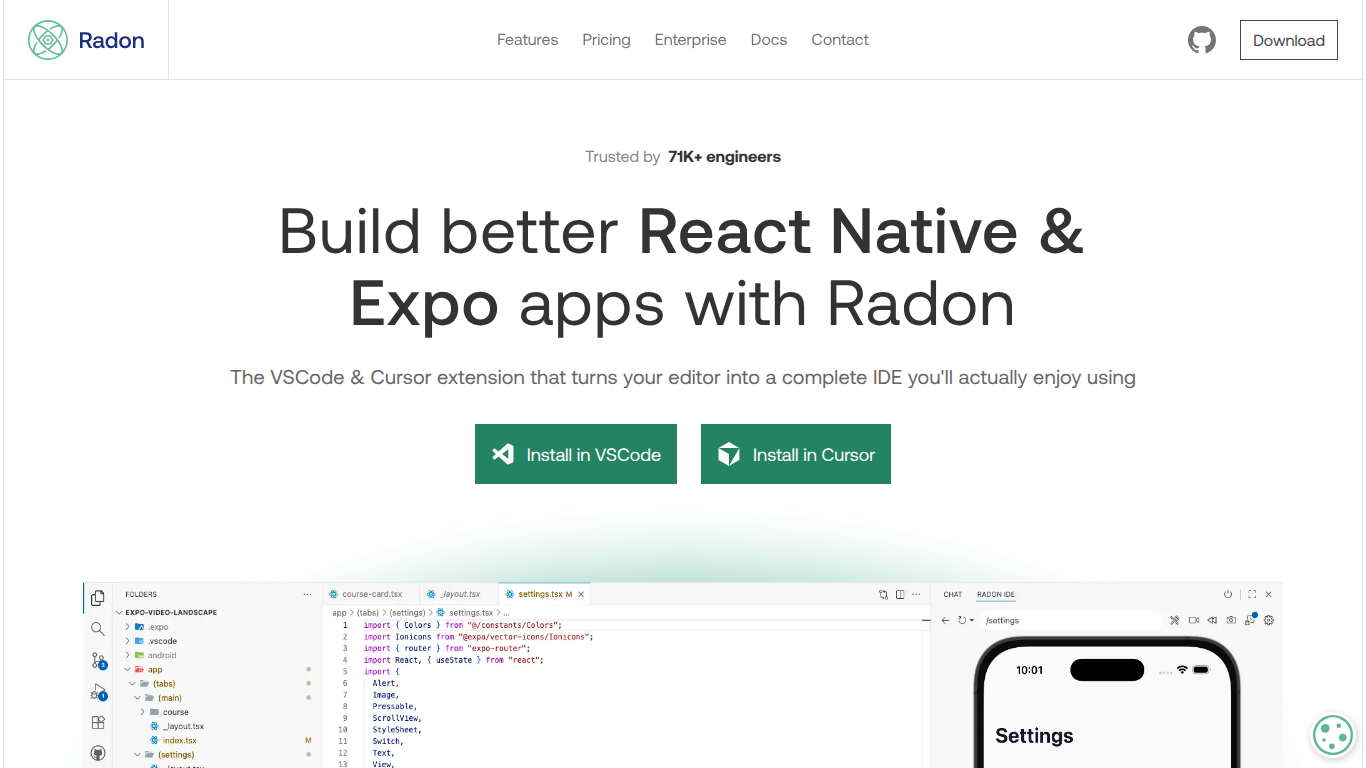Click the '71K+ engineers' text
The height and width of the screenshot is (768, 1366).
click(725, 157)
